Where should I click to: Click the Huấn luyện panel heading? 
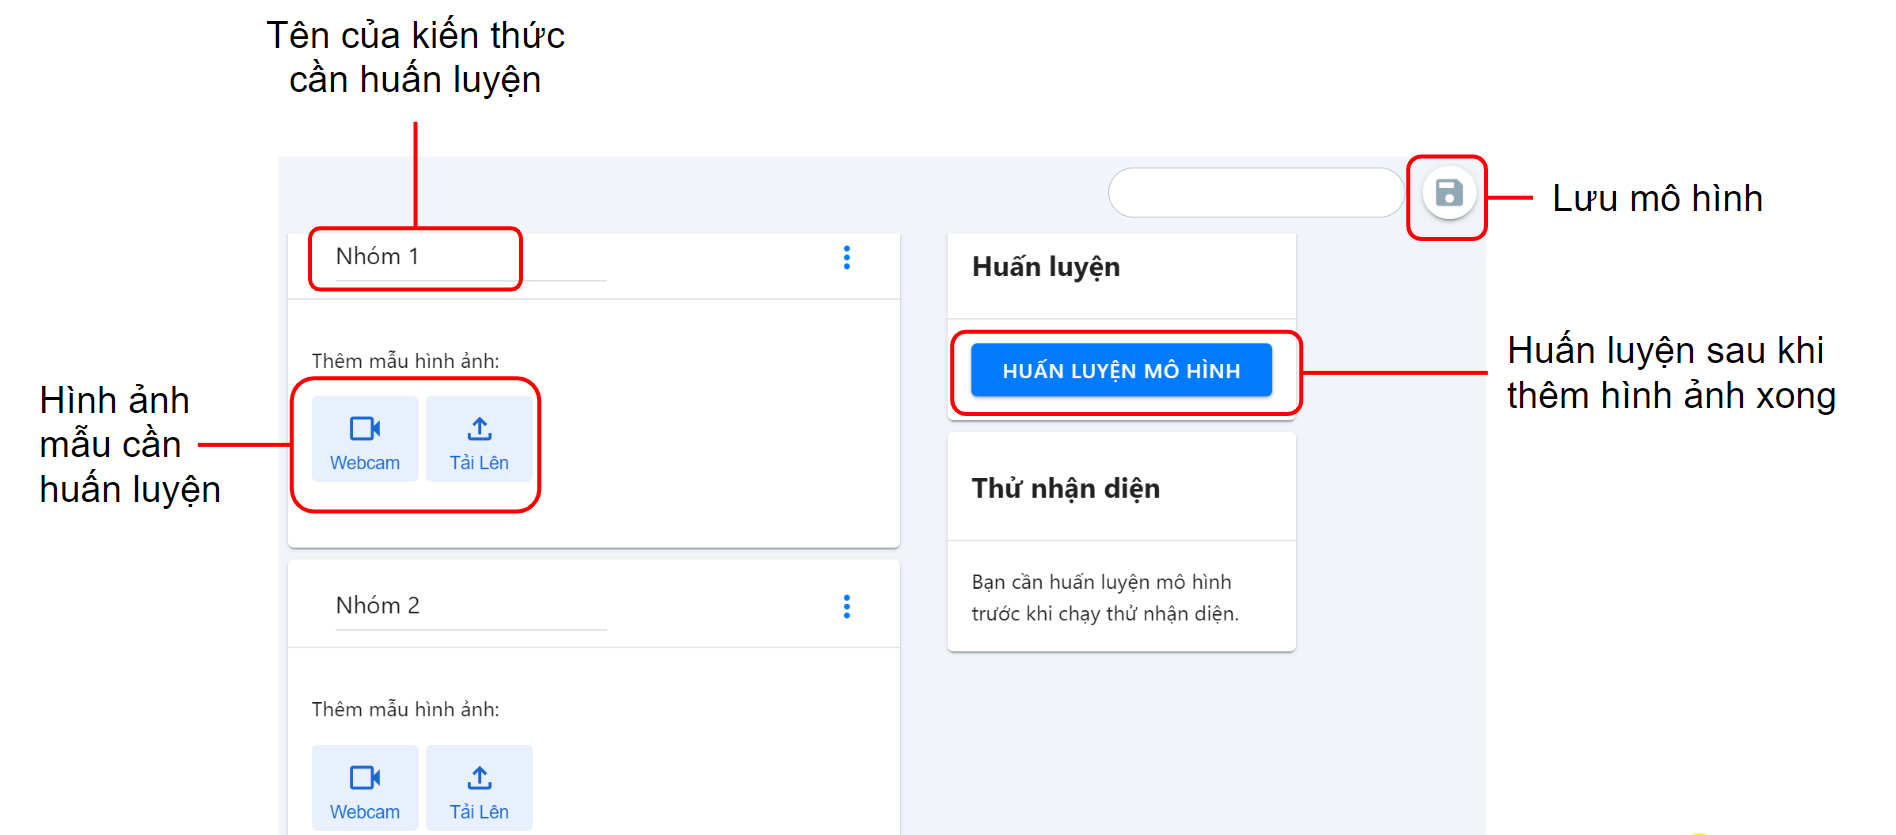pyautogui.click(x=1046, y=267)
